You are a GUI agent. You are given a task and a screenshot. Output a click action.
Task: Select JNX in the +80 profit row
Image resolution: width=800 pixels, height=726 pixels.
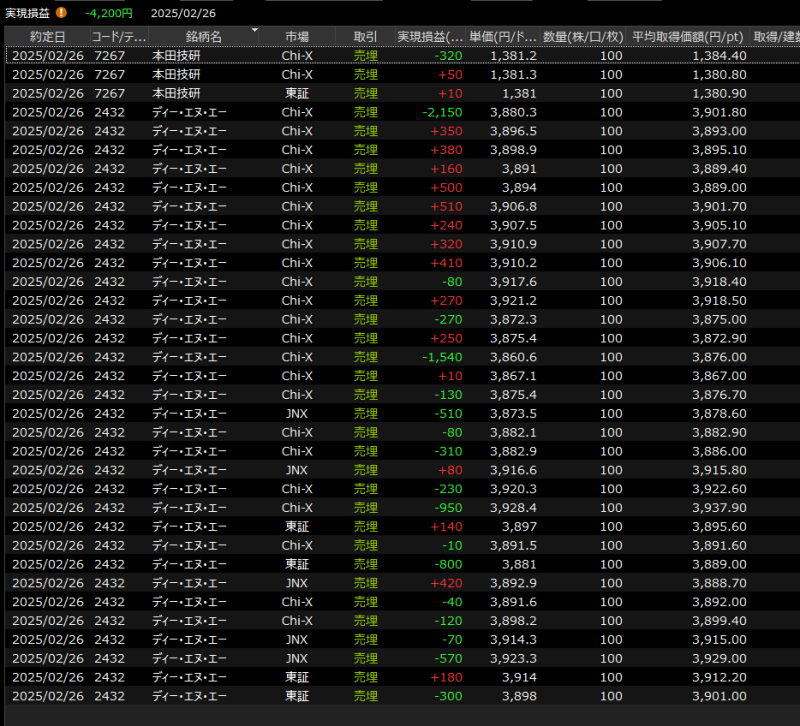pyautogui.click(x=296, y=470)
